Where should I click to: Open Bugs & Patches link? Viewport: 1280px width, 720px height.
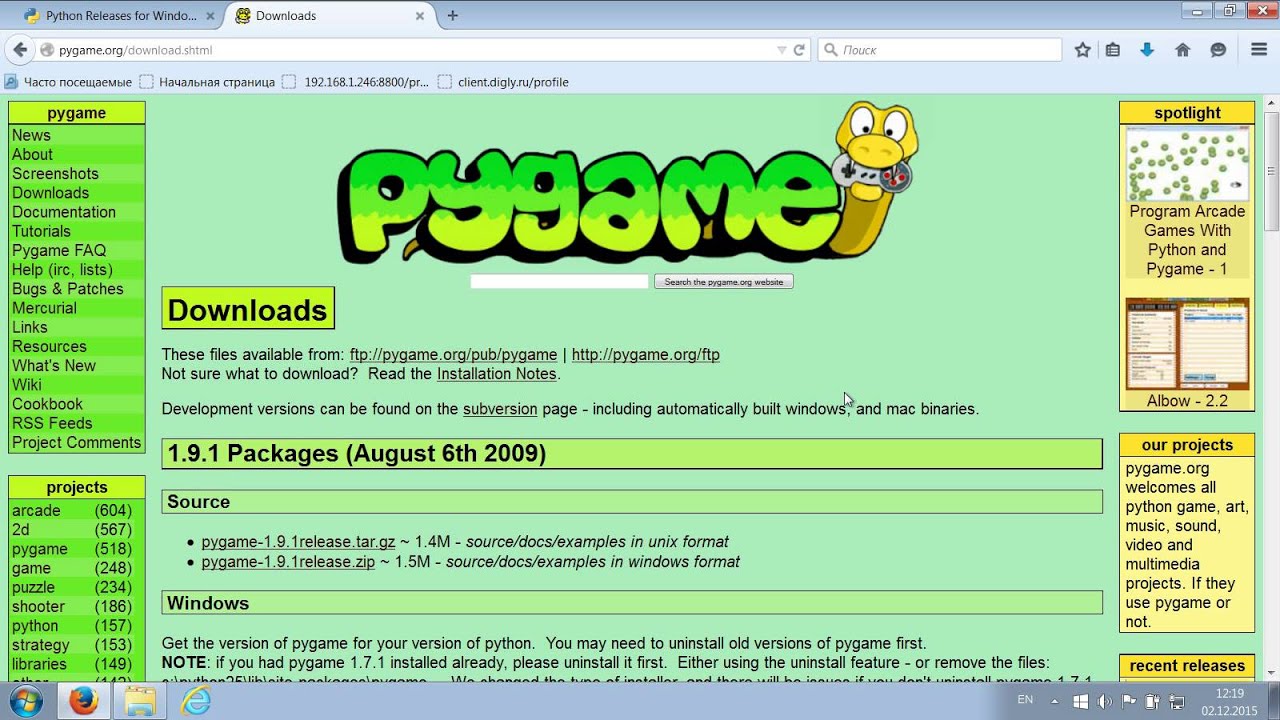(x=68, y=289)
